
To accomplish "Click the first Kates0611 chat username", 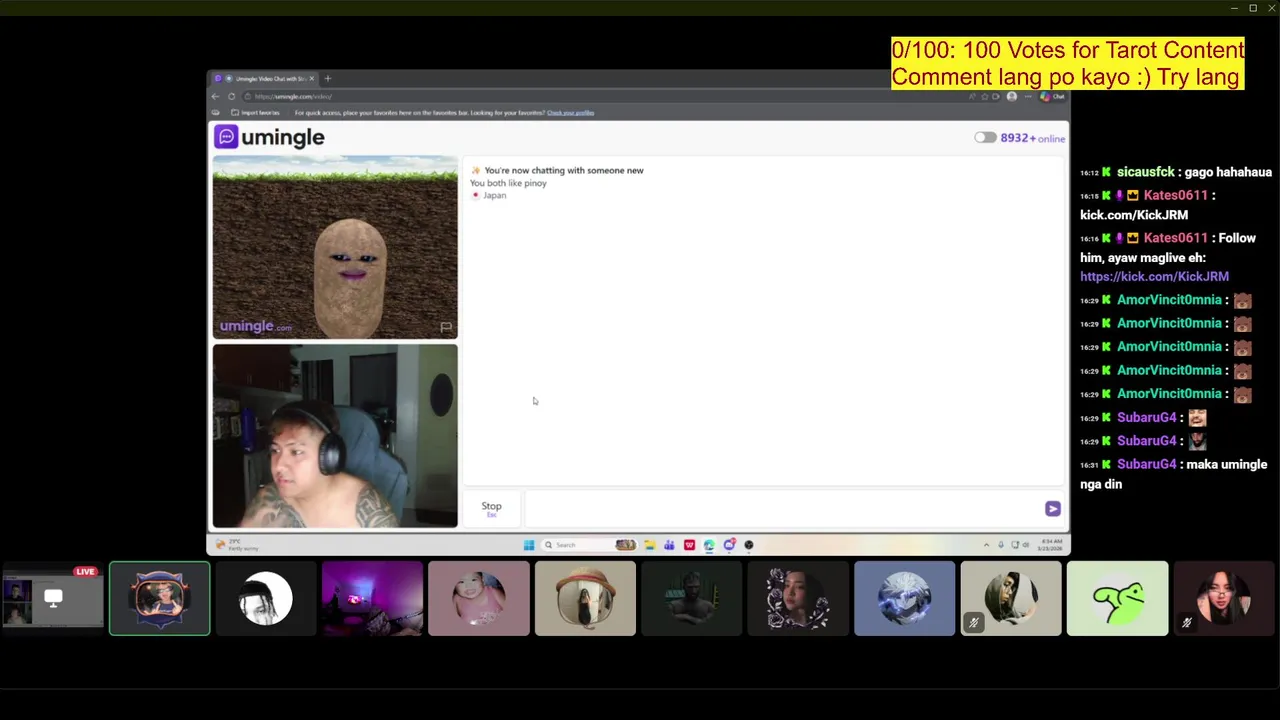I will (x=1175, y=195).
